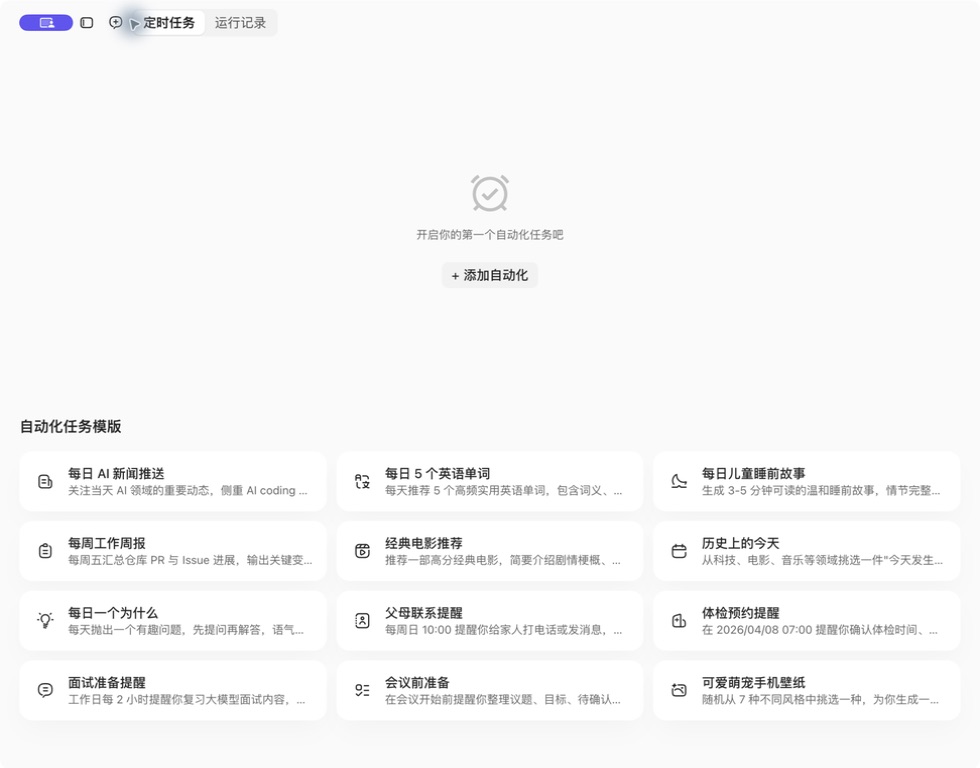This screenshot has width=980, height=768.
Task: Click the medical icon beside 体检预约提醒
Action: pos(679,621)
